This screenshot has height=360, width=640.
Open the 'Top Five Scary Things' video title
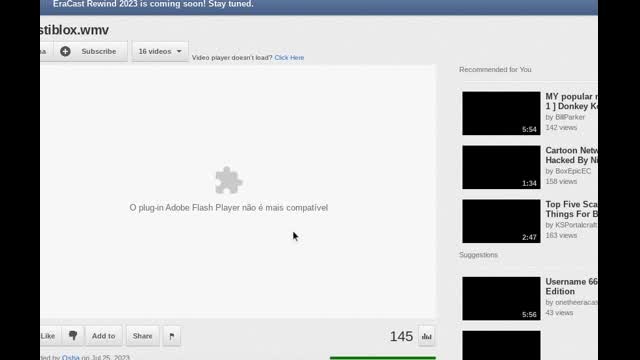pos(571,209)
